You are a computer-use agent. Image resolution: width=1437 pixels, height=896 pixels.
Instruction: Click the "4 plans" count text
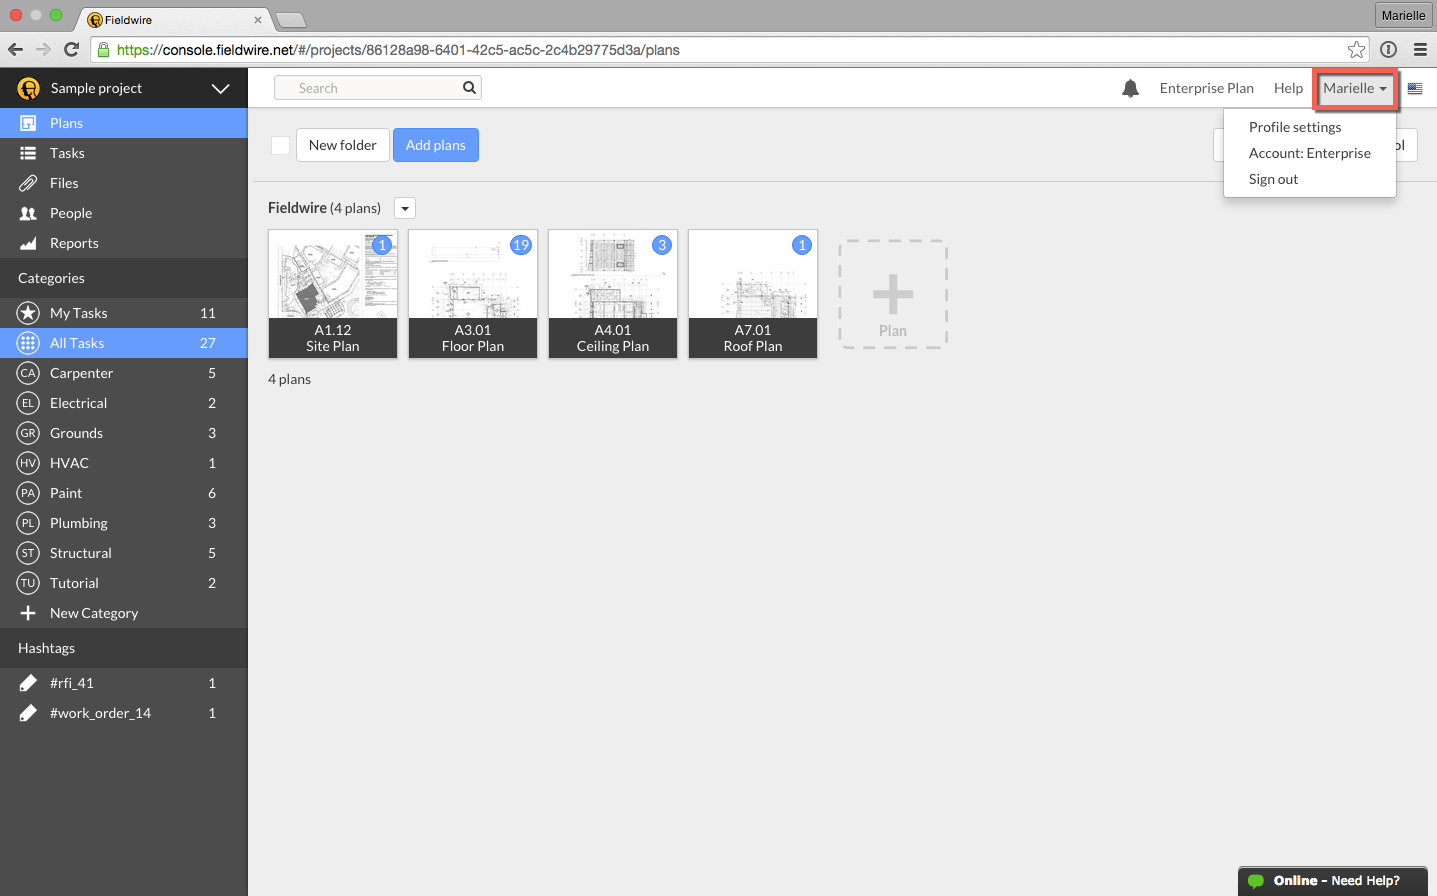[289, 379]
